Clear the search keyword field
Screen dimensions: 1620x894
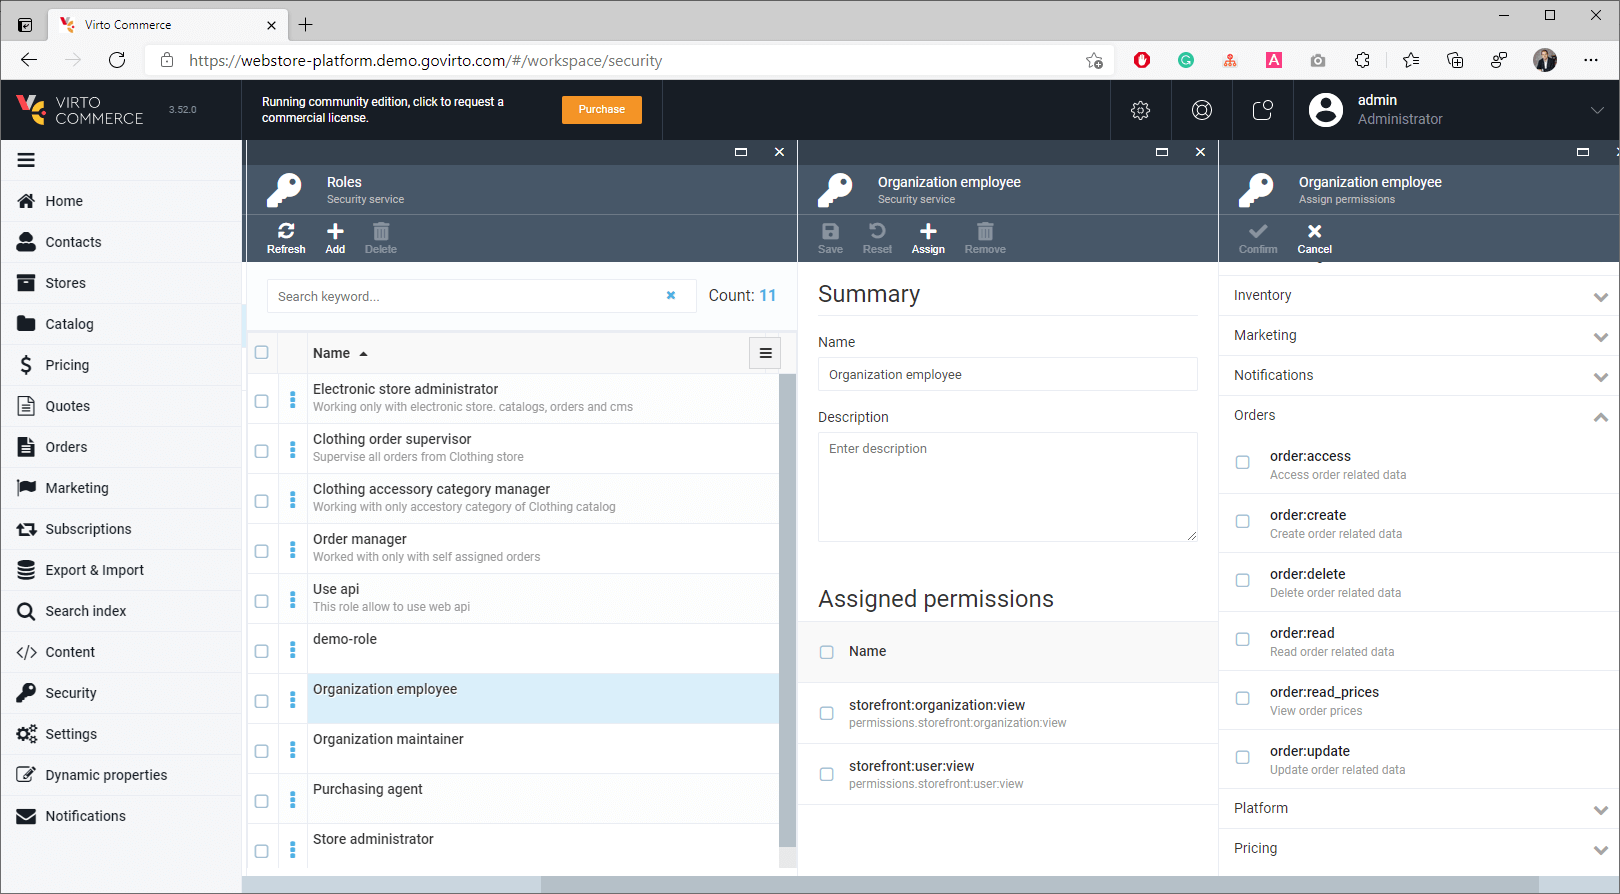(x=671, y=296)
